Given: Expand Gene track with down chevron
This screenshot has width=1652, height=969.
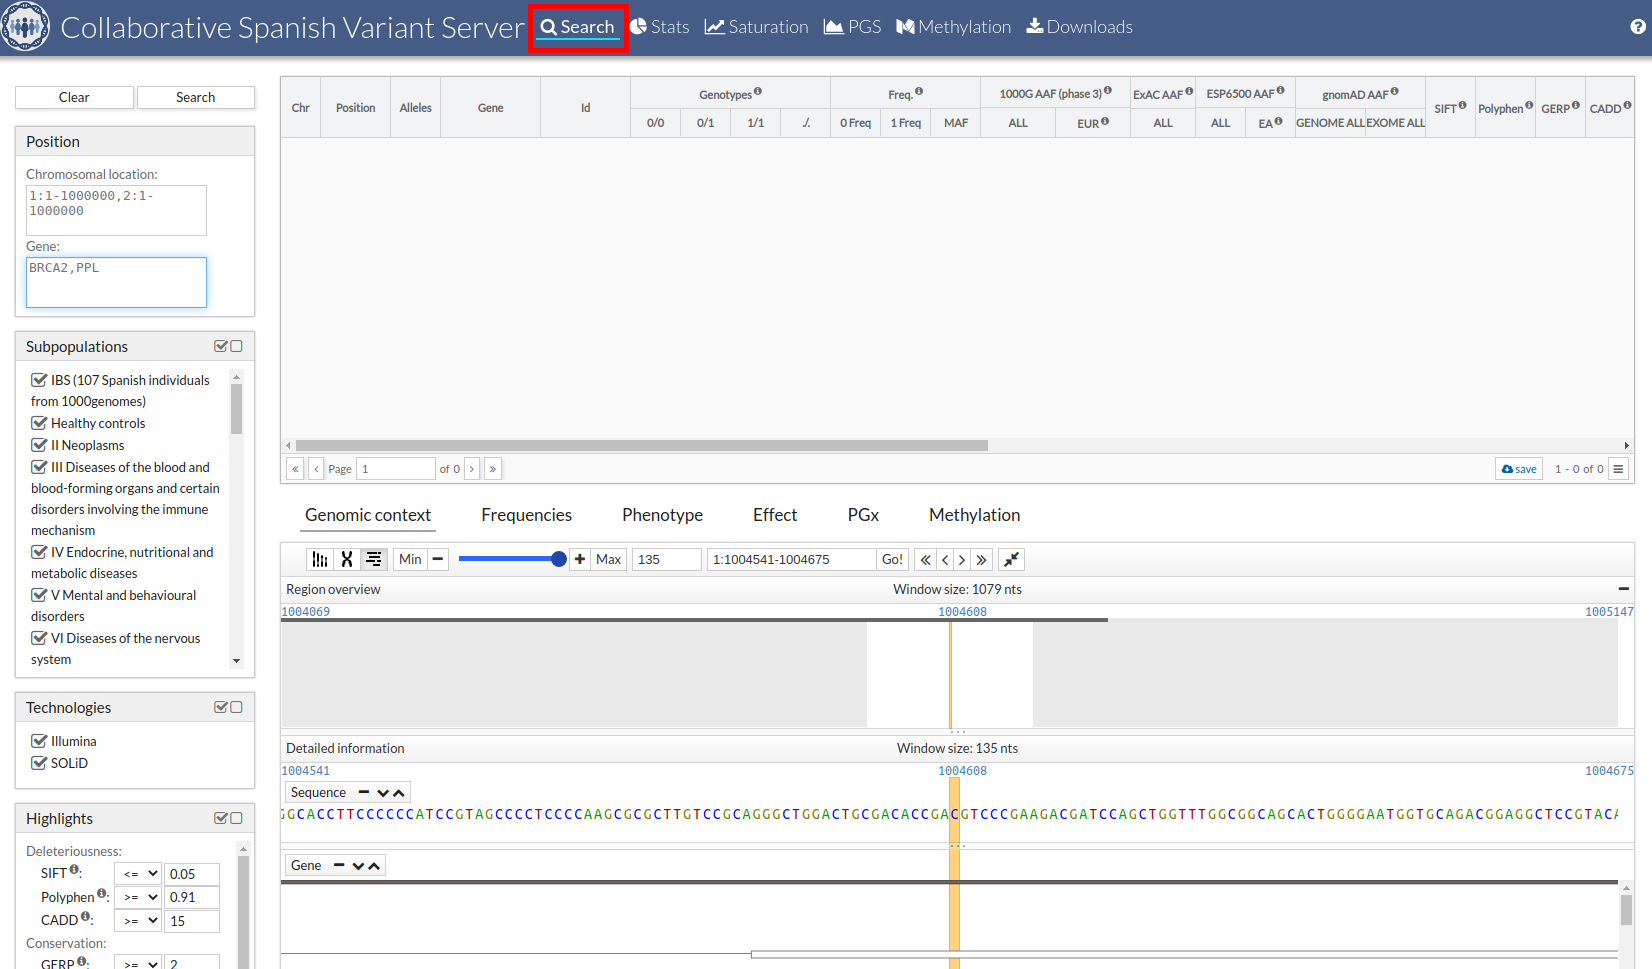Looking at the screenshot, I should pos(358,866).
